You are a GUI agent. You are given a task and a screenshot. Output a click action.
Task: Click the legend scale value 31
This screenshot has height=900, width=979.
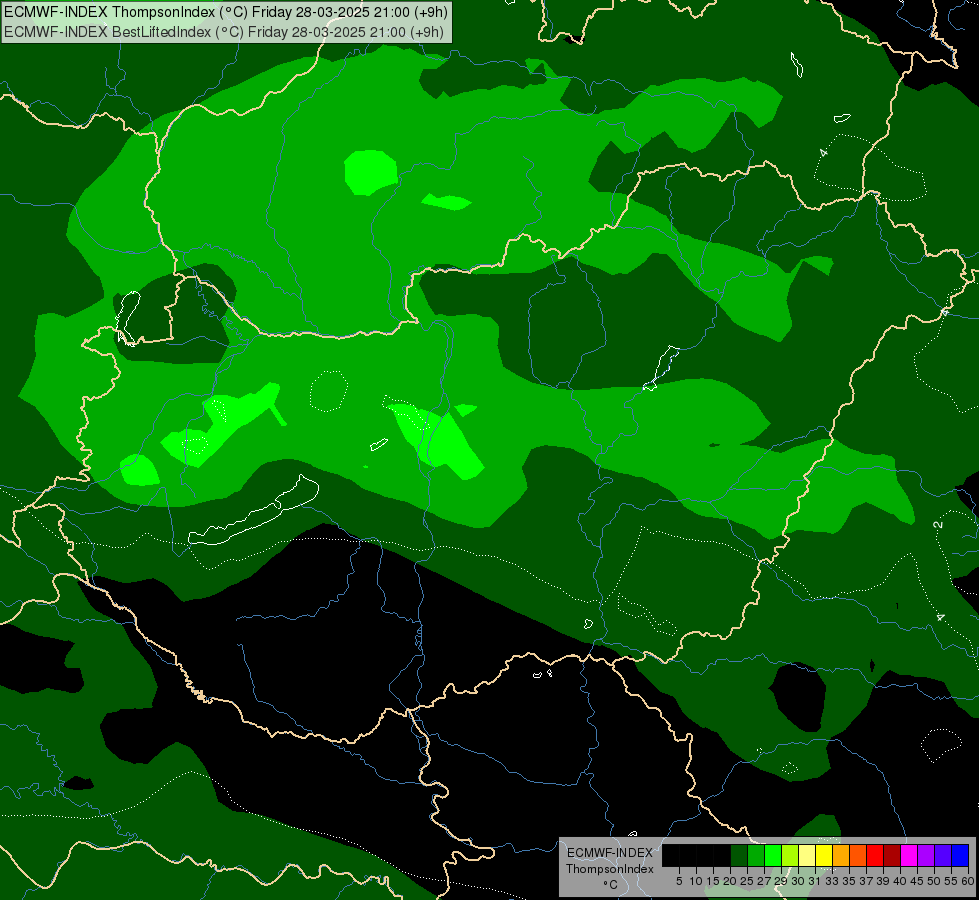[815, 881]
